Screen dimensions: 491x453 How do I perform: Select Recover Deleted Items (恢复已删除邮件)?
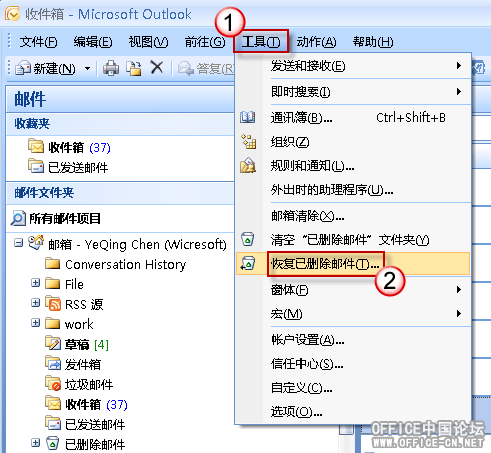353,264
